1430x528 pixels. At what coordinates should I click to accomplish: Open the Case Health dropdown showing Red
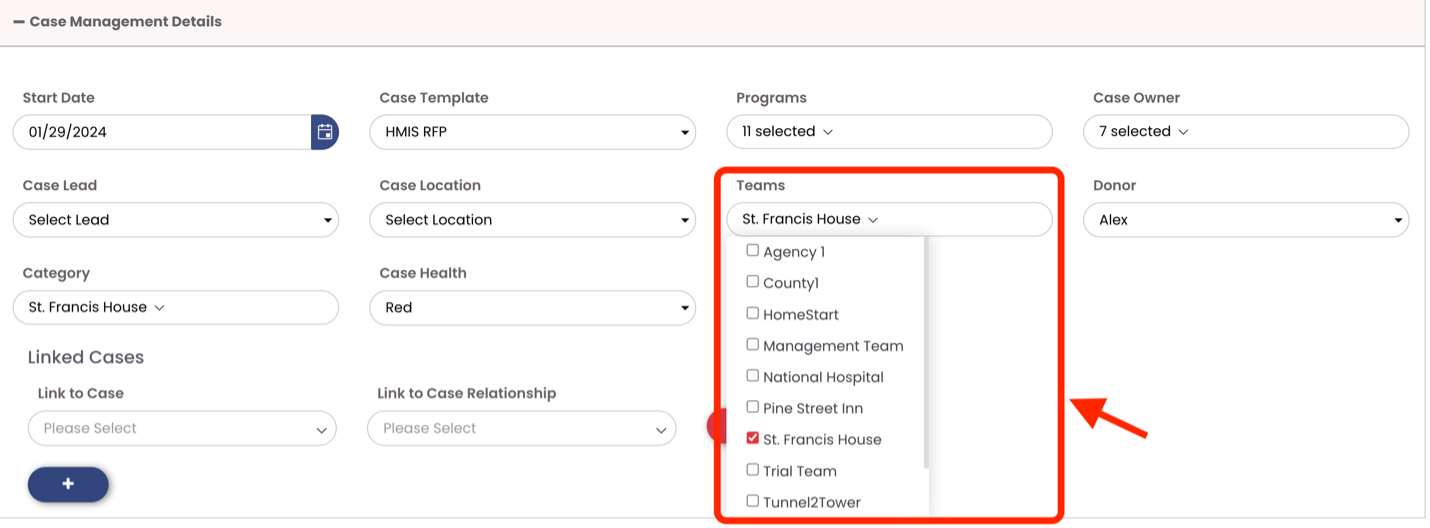tap(533, 308)
